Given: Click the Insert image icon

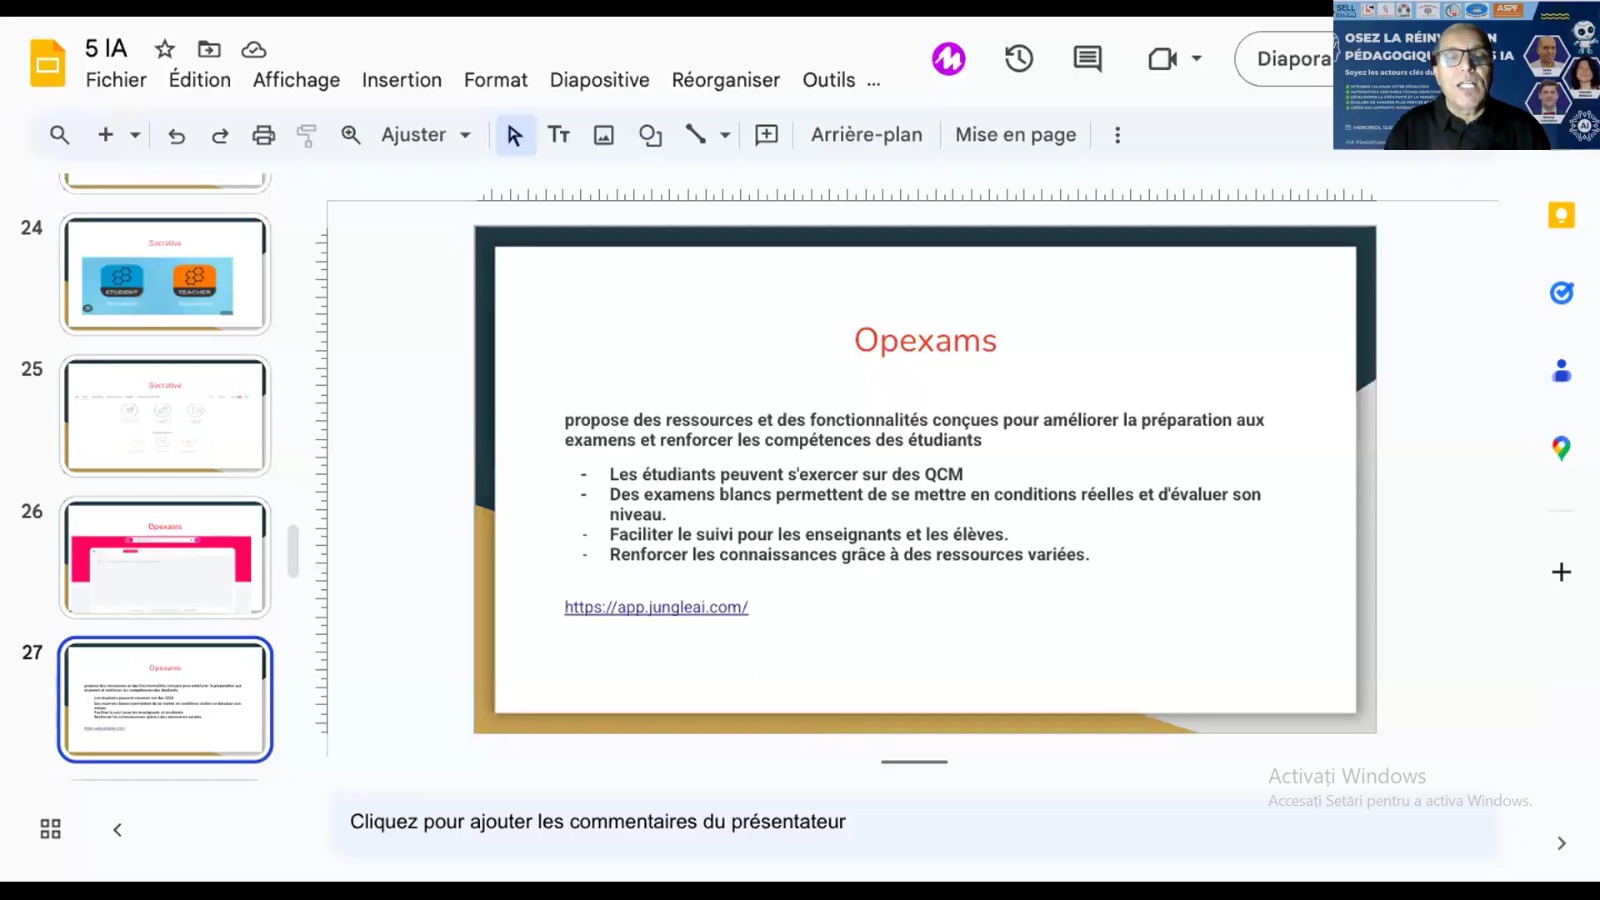Looking at the screenshot, I should [604, 135].
